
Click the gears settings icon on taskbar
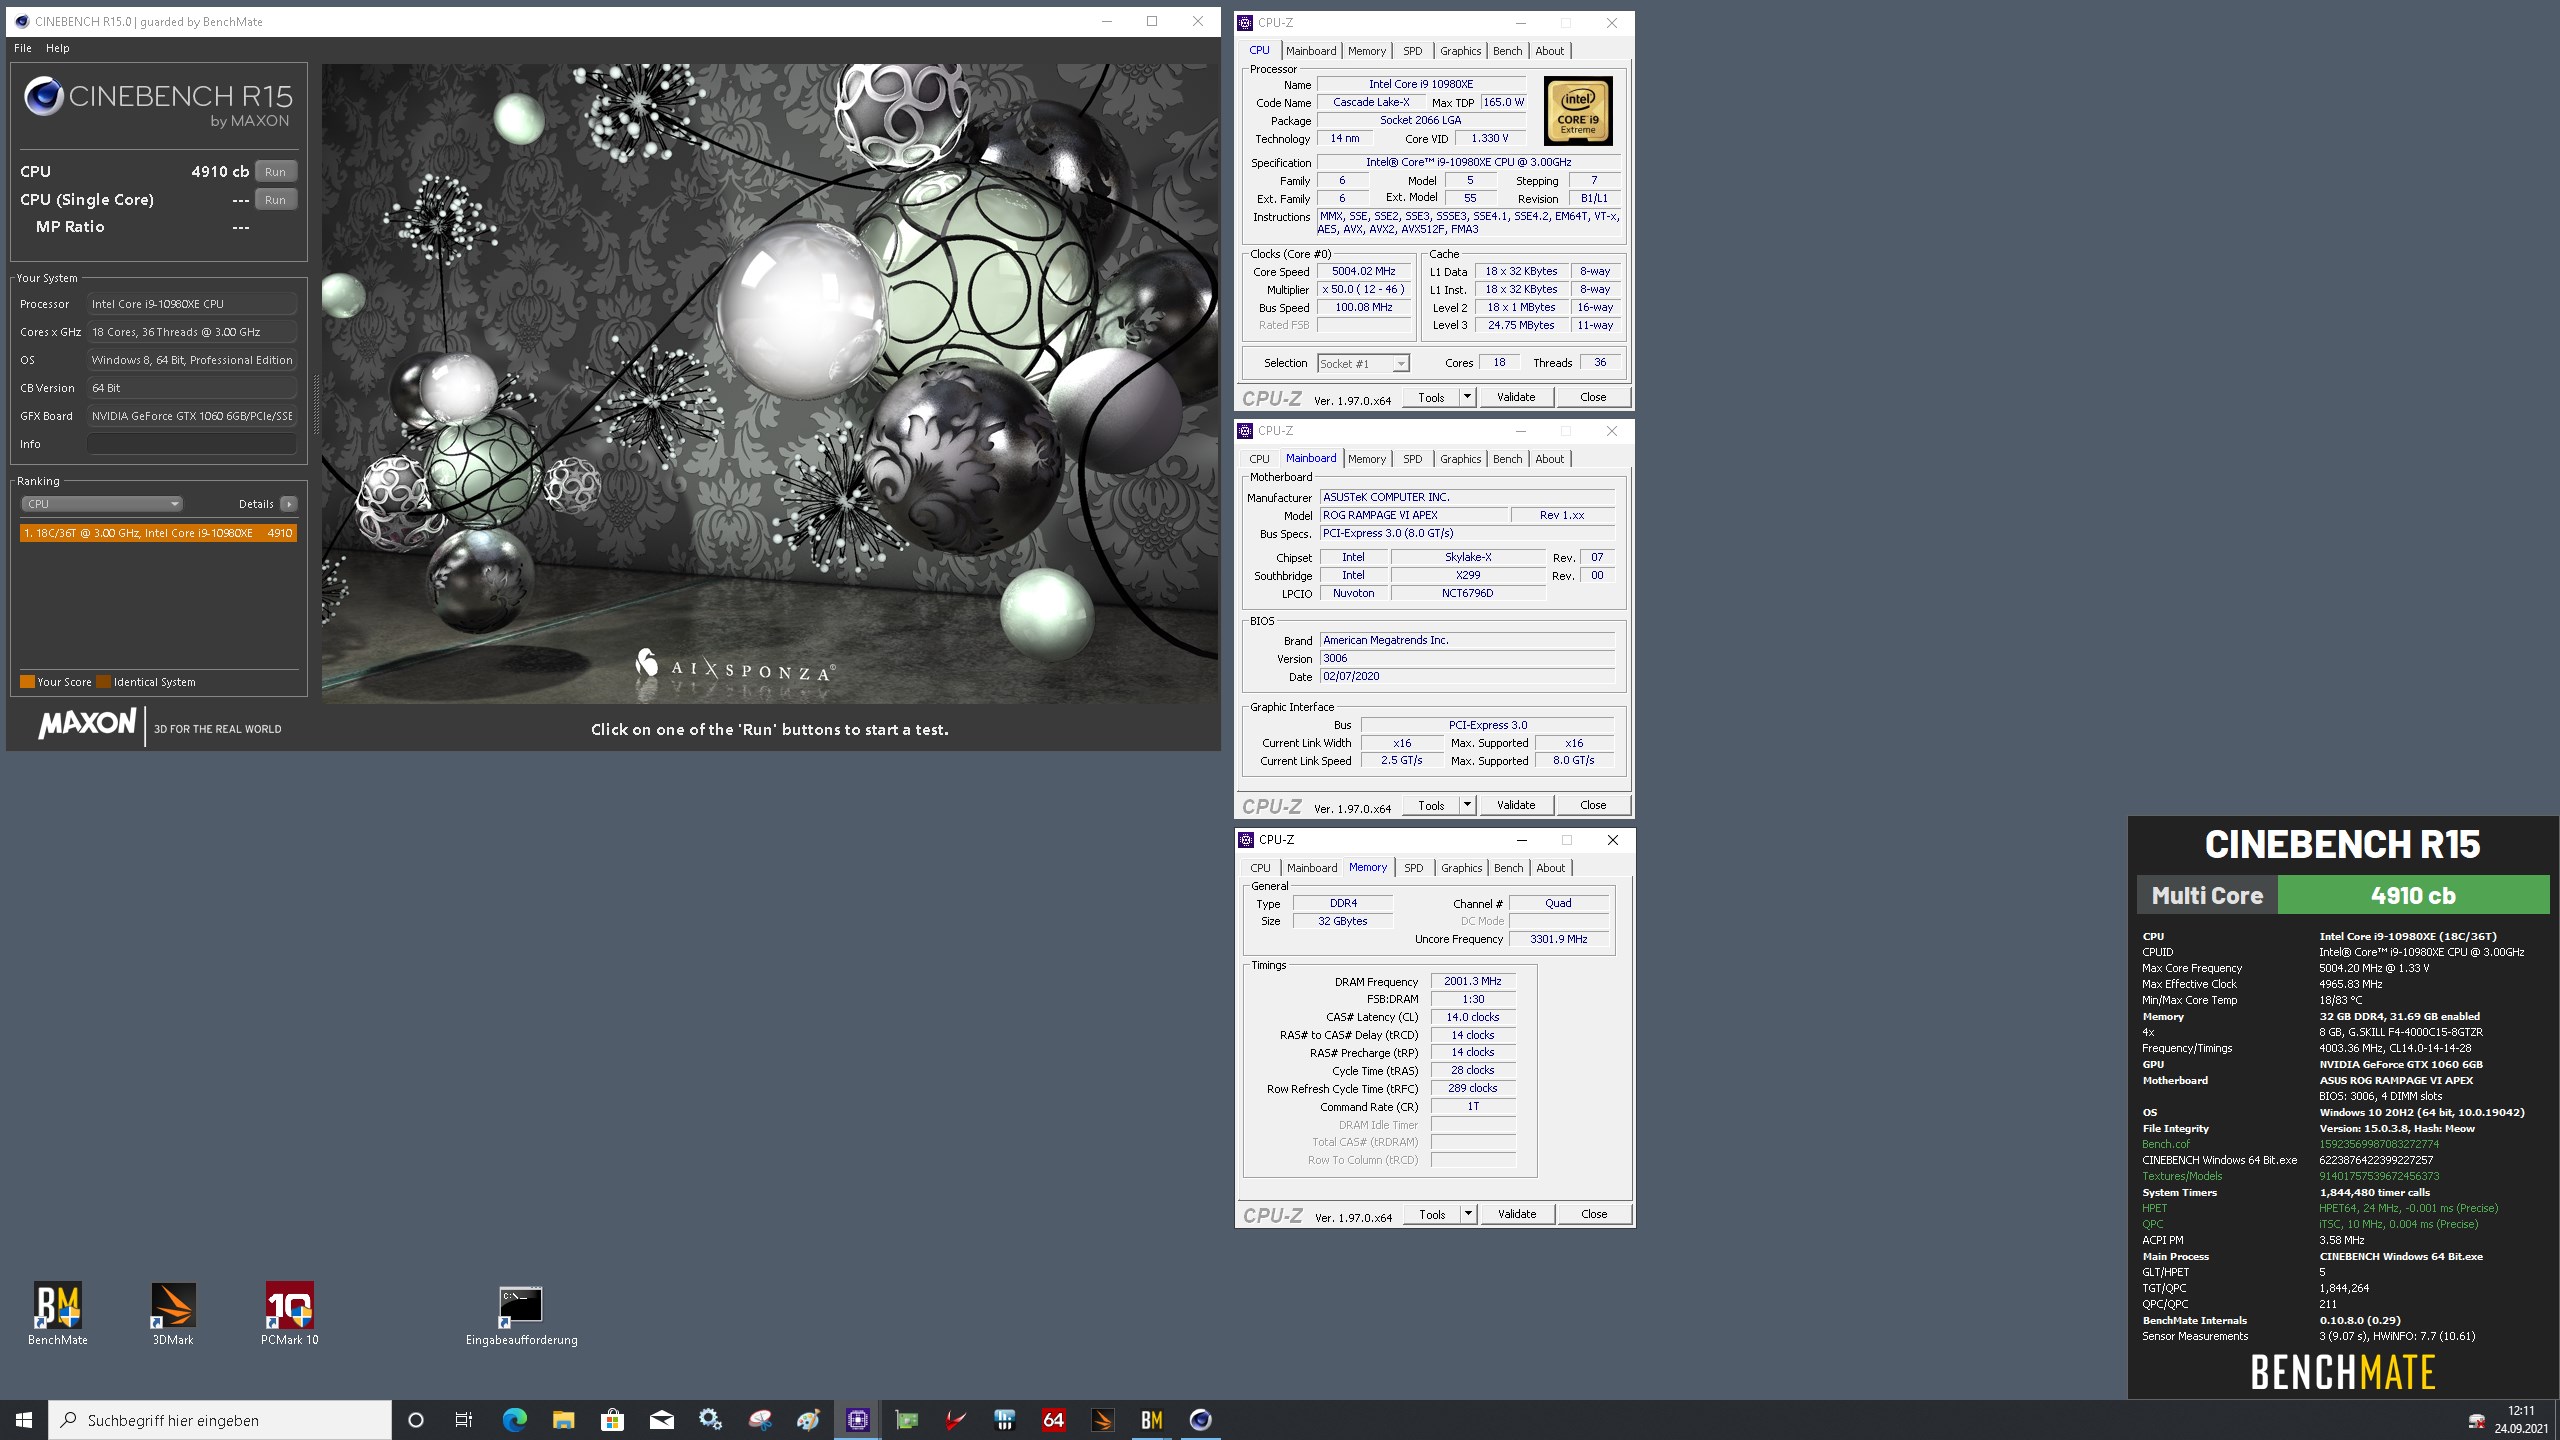pos(710,1420)
